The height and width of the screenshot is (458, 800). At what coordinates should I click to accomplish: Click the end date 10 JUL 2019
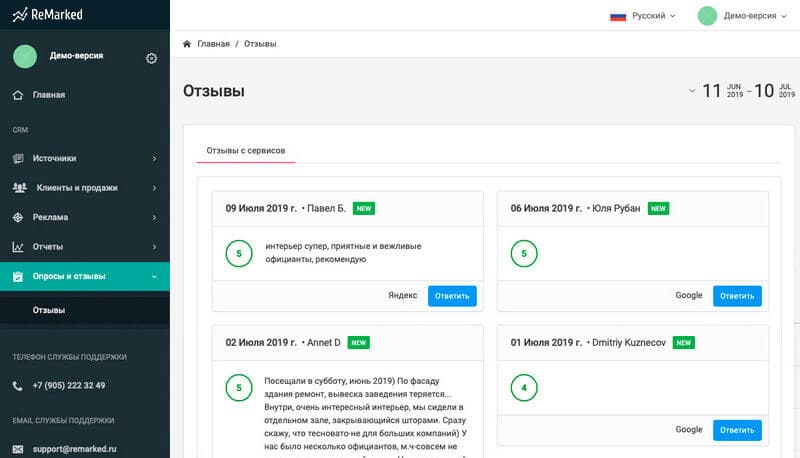(x=774, y=91)
